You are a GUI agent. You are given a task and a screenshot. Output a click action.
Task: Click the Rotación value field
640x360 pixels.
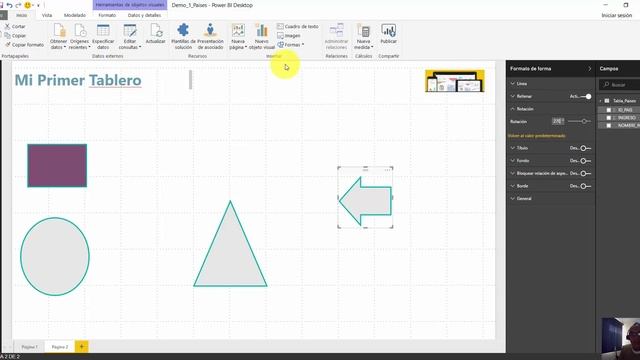pos(558,121)
